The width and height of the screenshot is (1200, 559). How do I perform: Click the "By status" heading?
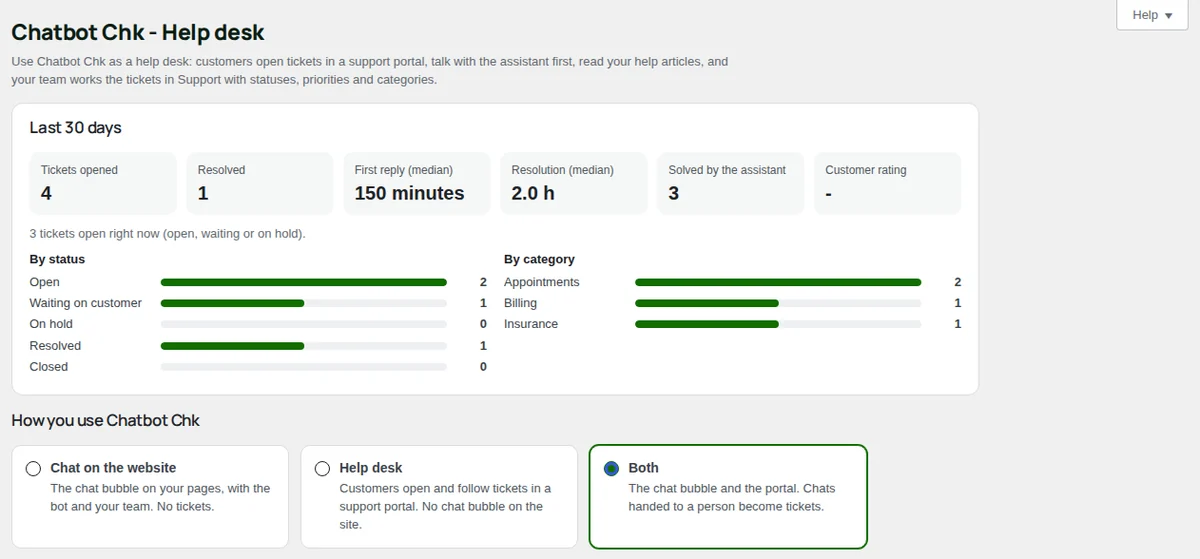pyautogui.click(x=57, y=259)
